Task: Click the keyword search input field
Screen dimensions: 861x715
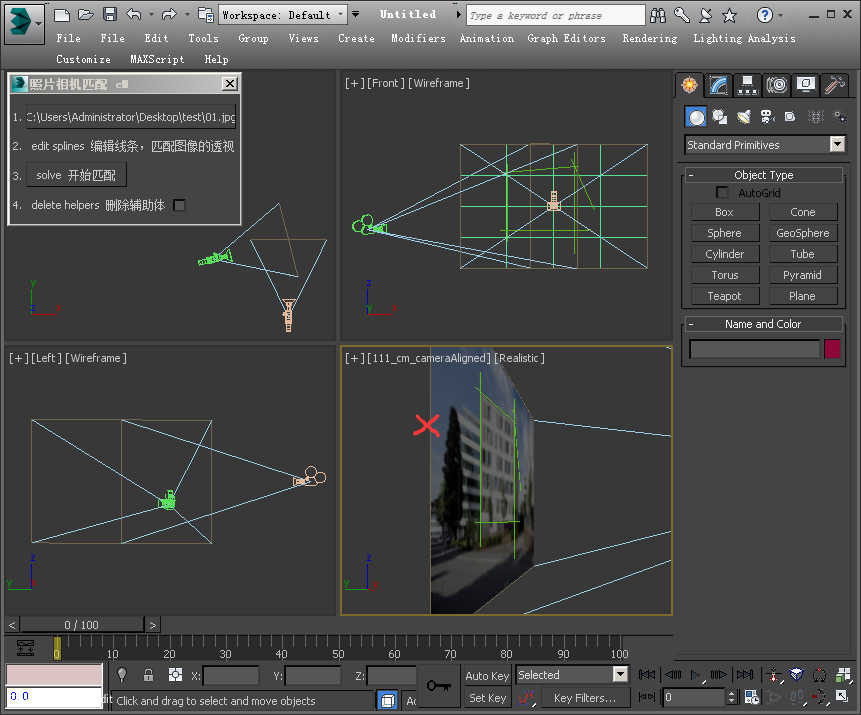Action: tap(555, 15)
